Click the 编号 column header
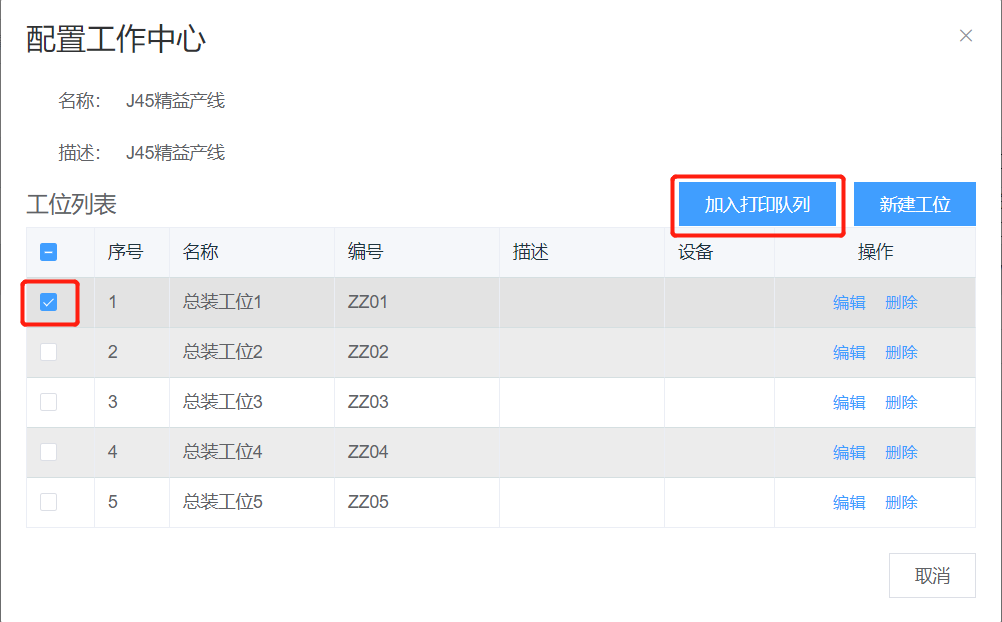This screenshot has width=1002, height=622. coord(365,252)
